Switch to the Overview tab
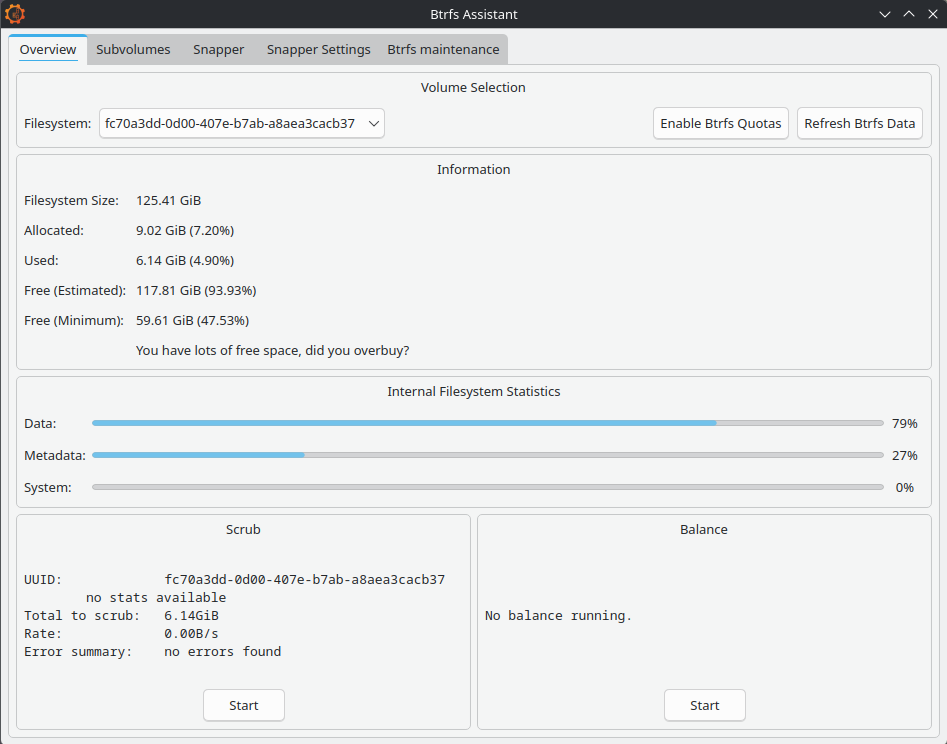This screenshot has height=744, width=947. coord(48,50)
